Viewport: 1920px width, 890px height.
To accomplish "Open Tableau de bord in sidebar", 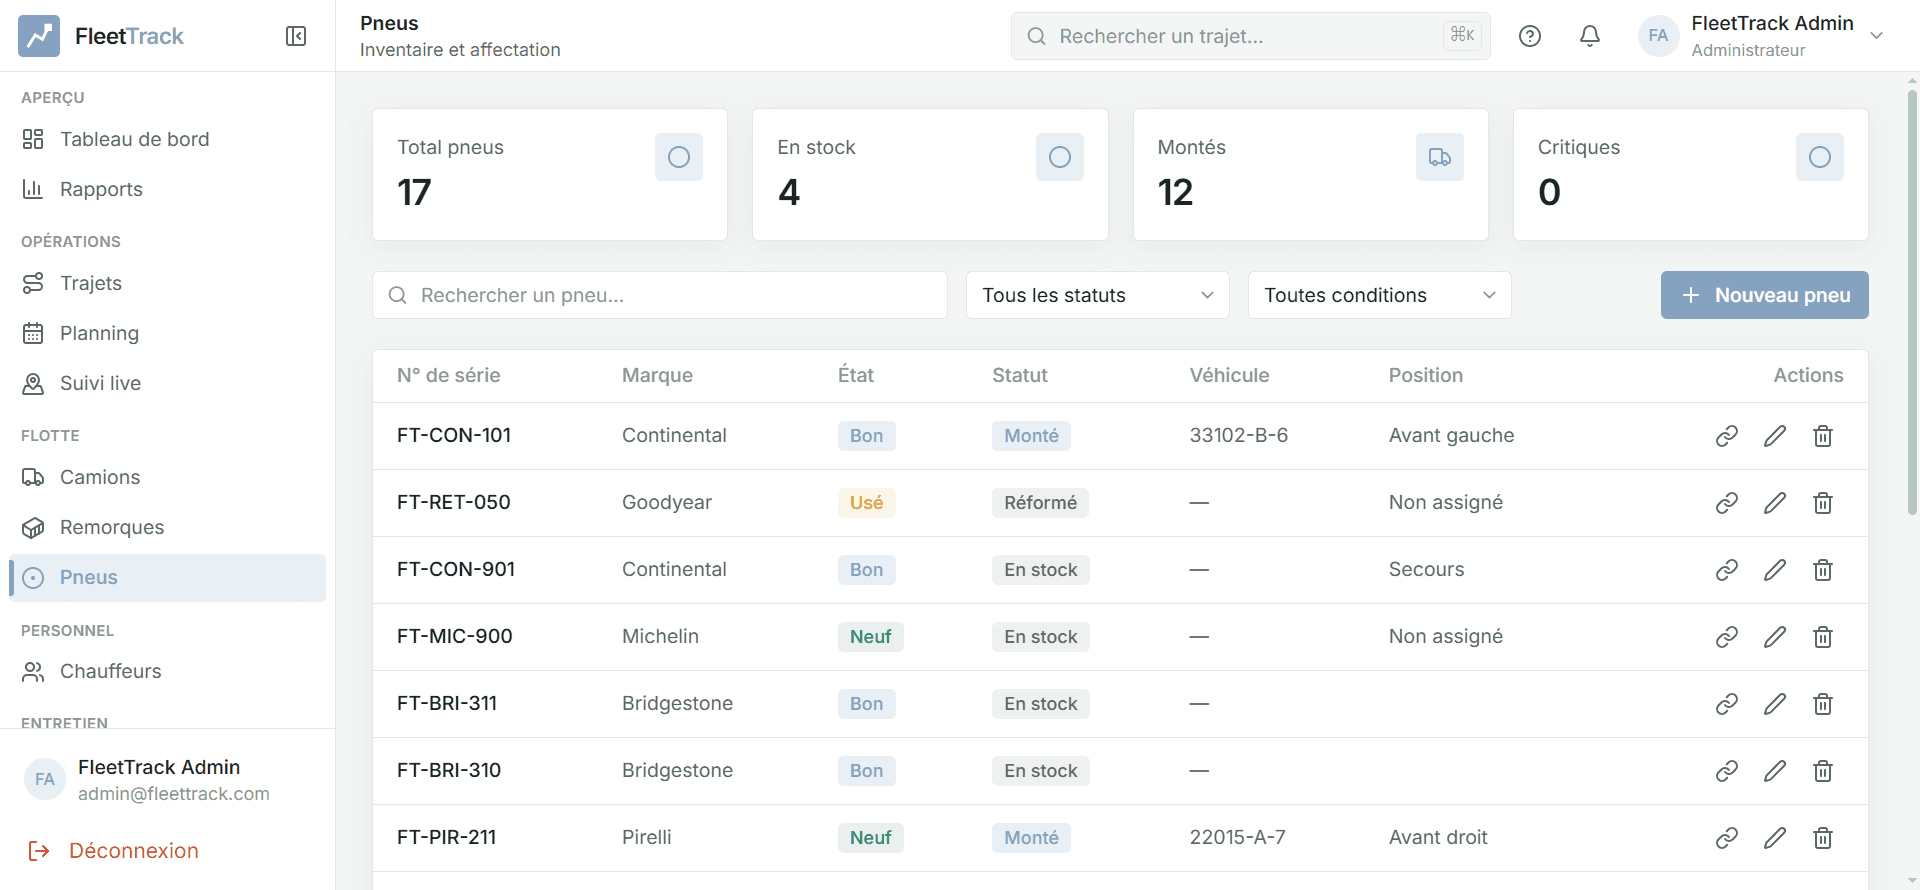I will [167, 139].
